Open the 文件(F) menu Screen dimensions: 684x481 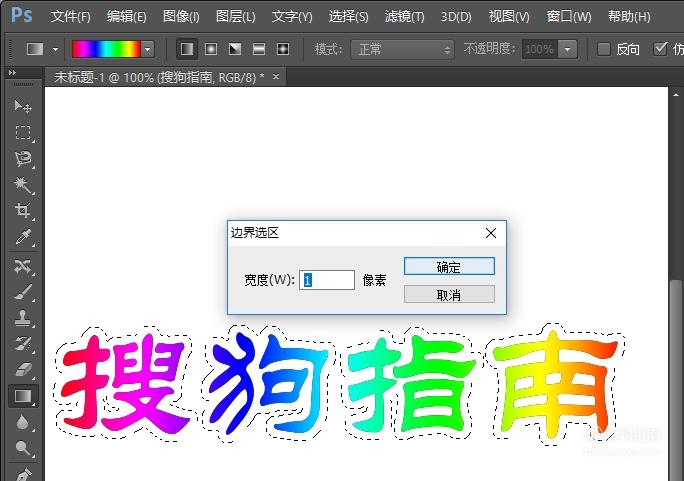pyautogui.click(x=70, y=17)
